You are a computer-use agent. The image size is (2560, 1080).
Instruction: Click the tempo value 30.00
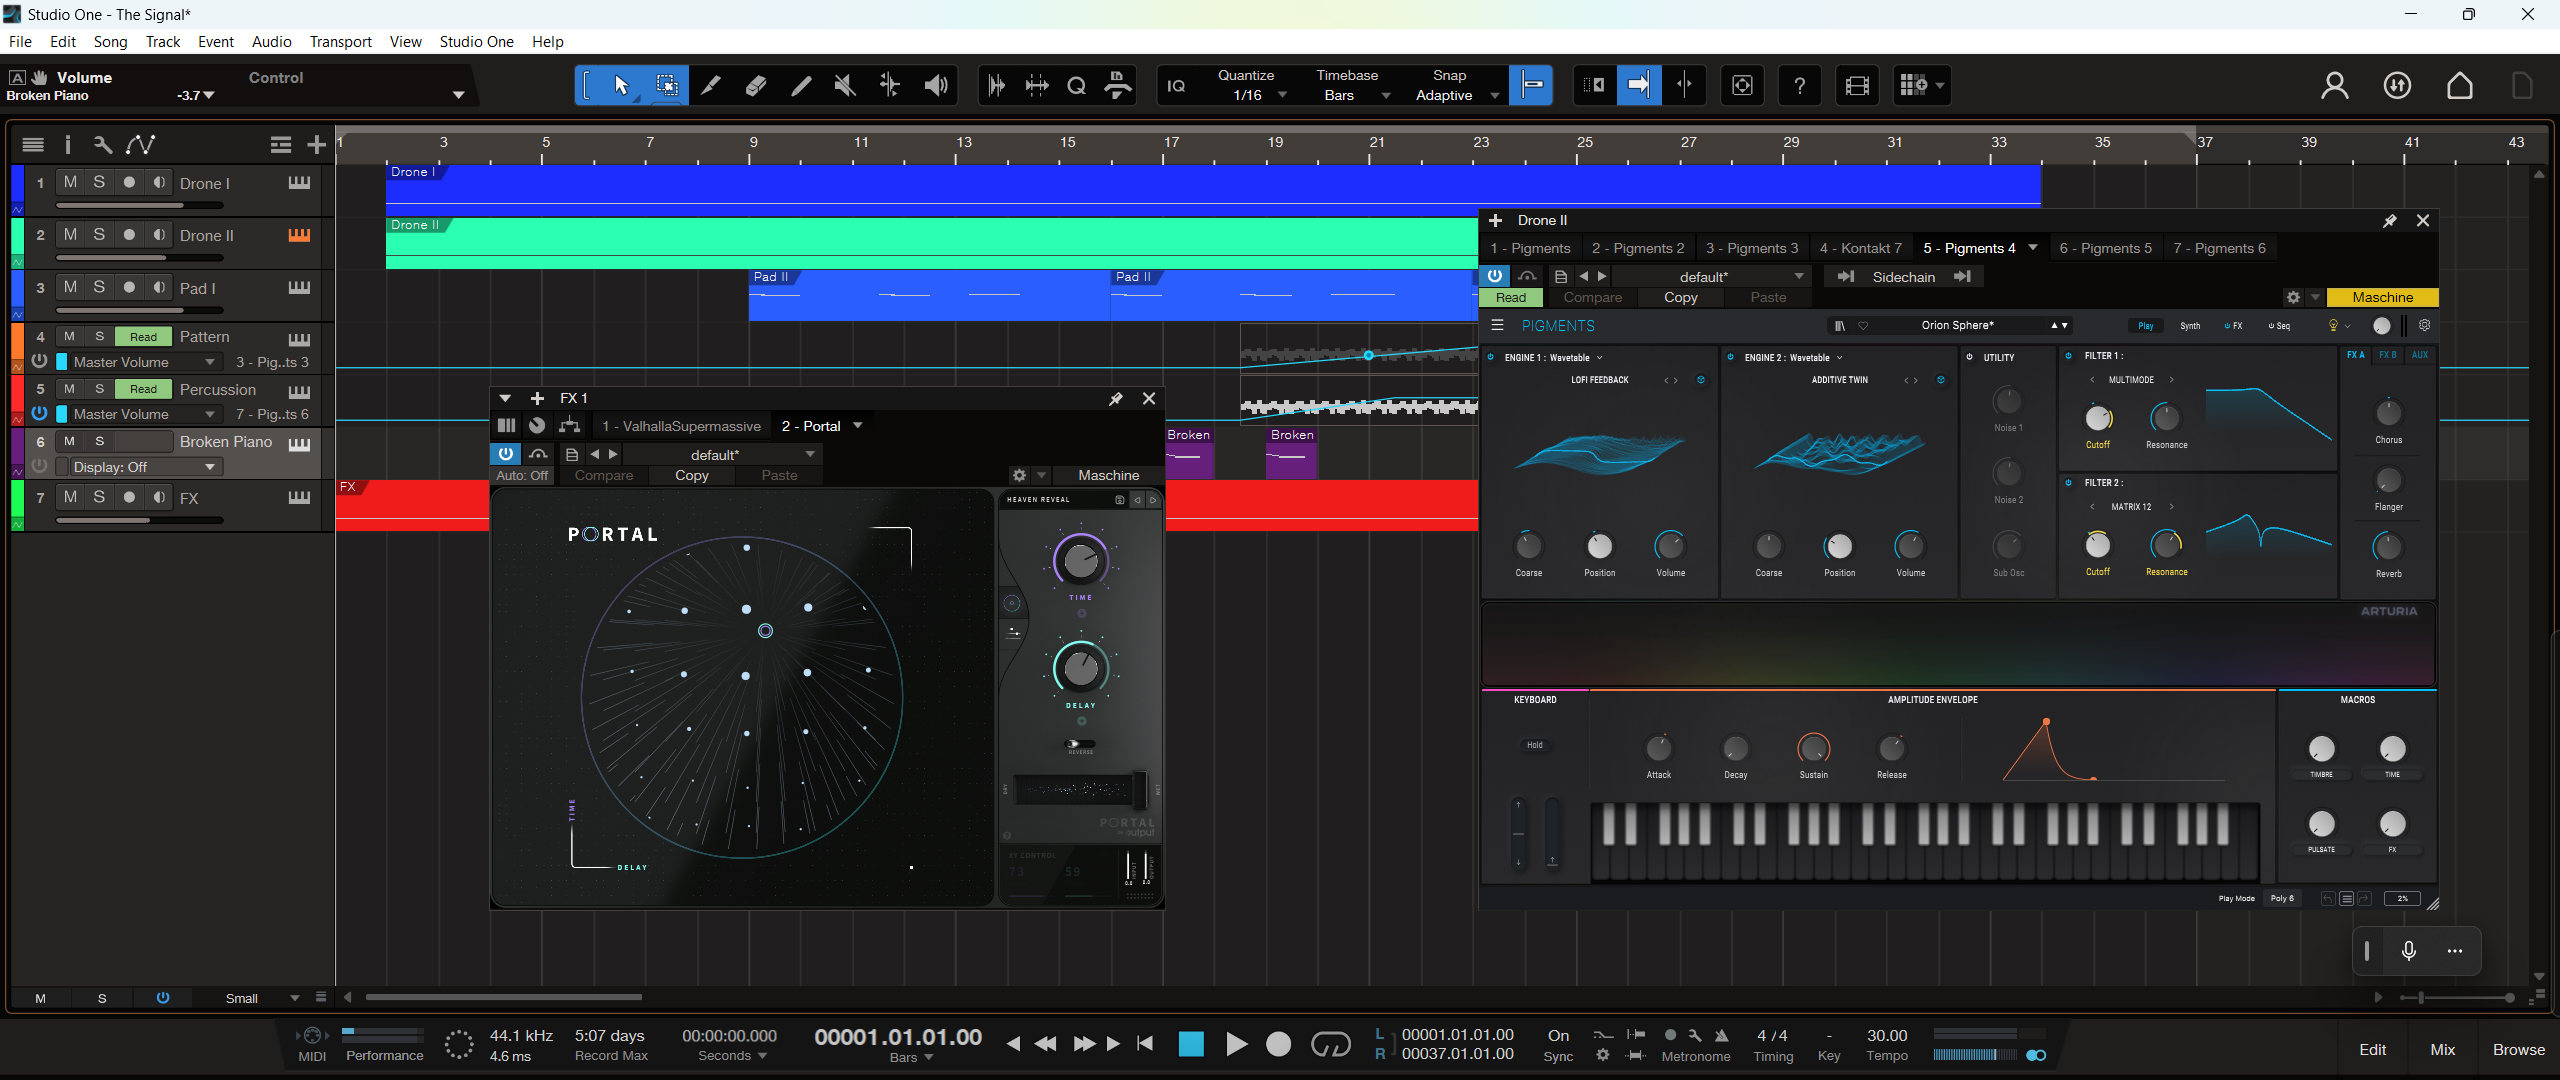1887,1036
